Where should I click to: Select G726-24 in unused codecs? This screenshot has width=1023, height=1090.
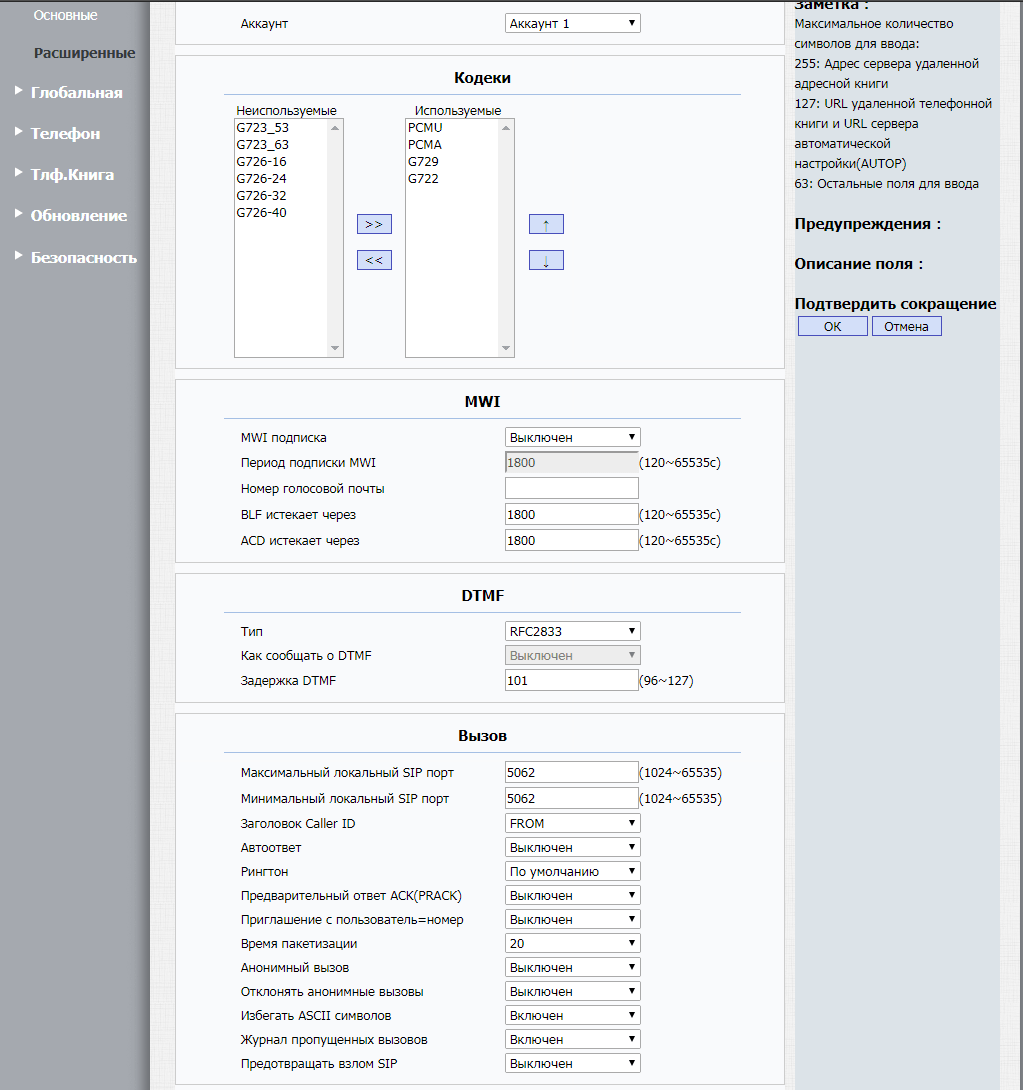click(x=281, y=178)
